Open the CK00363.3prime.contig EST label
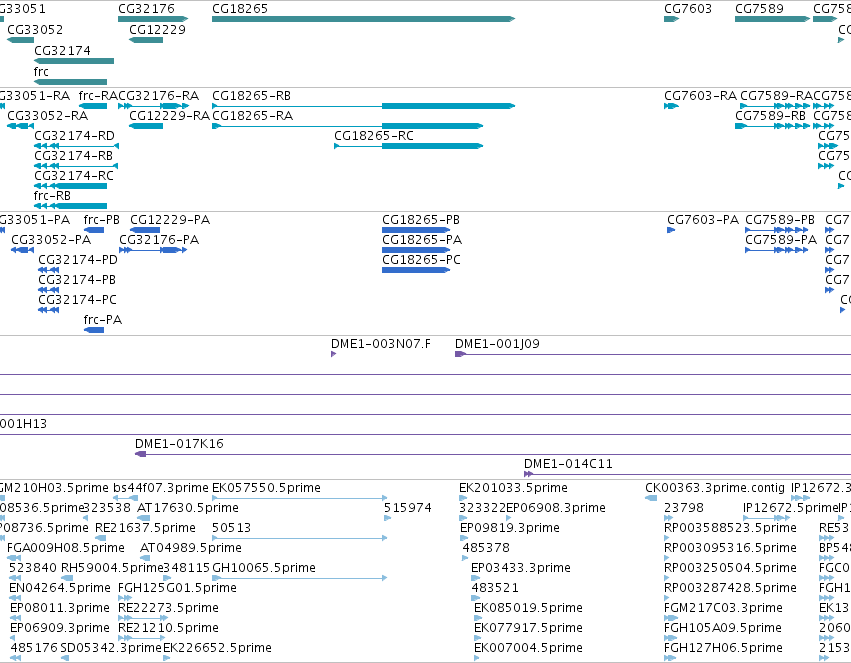The width and height of the screenshot is (851, 663). click(715, 488)
